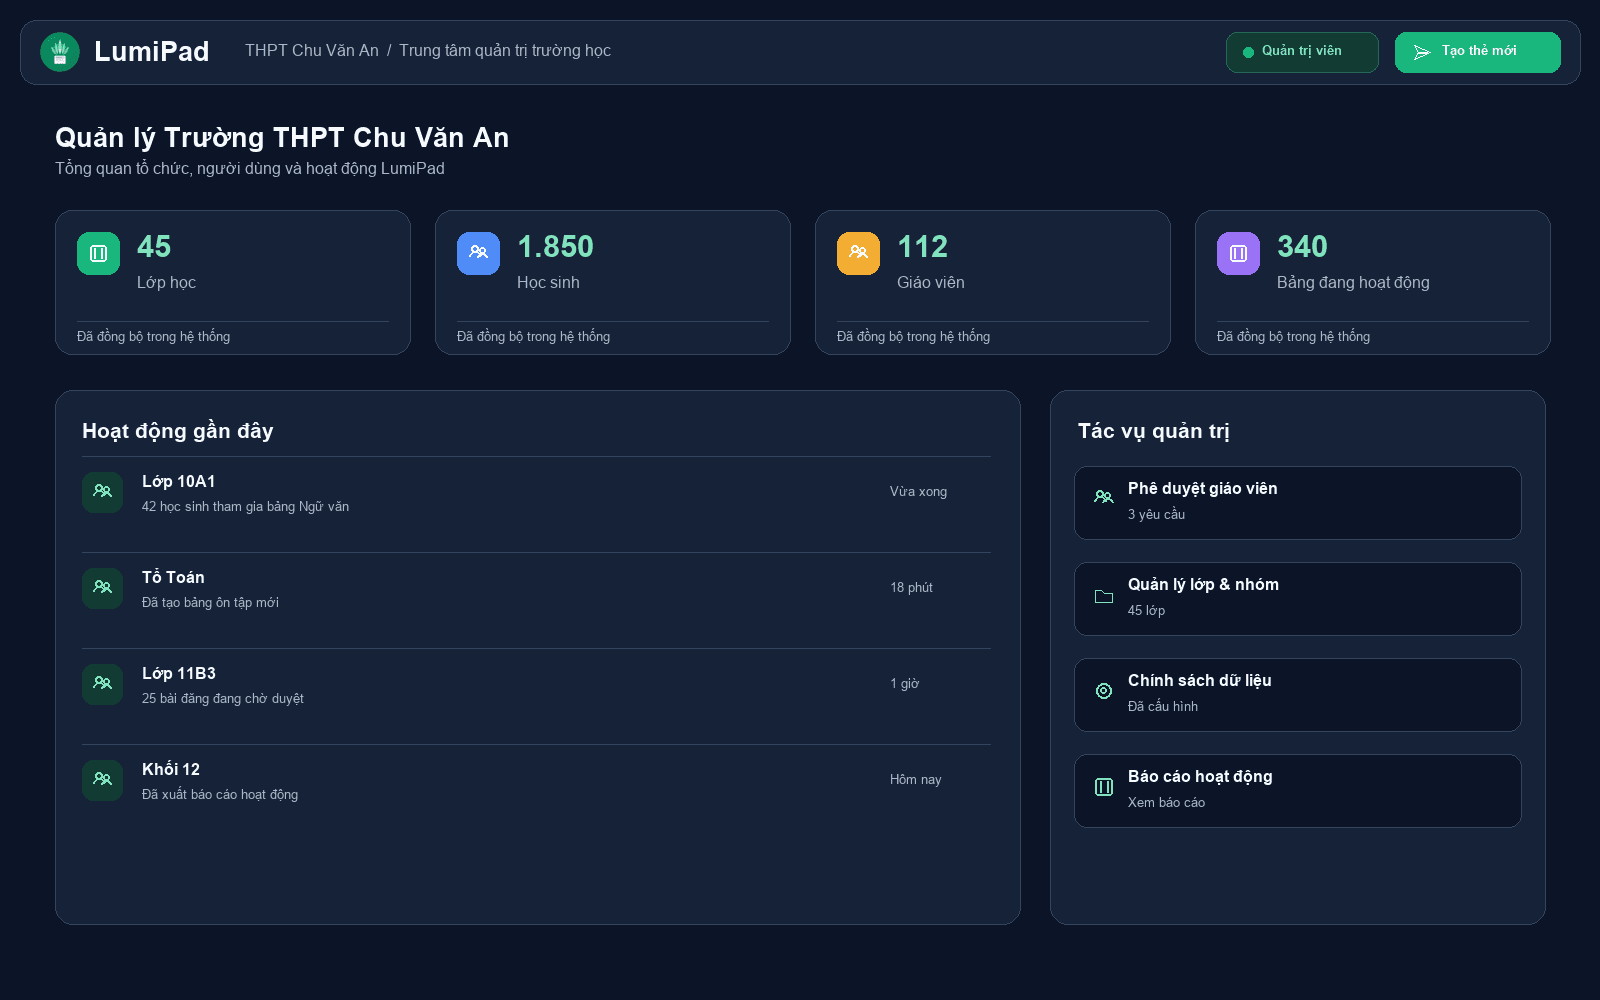Image resolution: width=1600 pixels, height=1000 pixels.
Task: Select the Khối 12 activity title
Action: click(x=171, y=770)
